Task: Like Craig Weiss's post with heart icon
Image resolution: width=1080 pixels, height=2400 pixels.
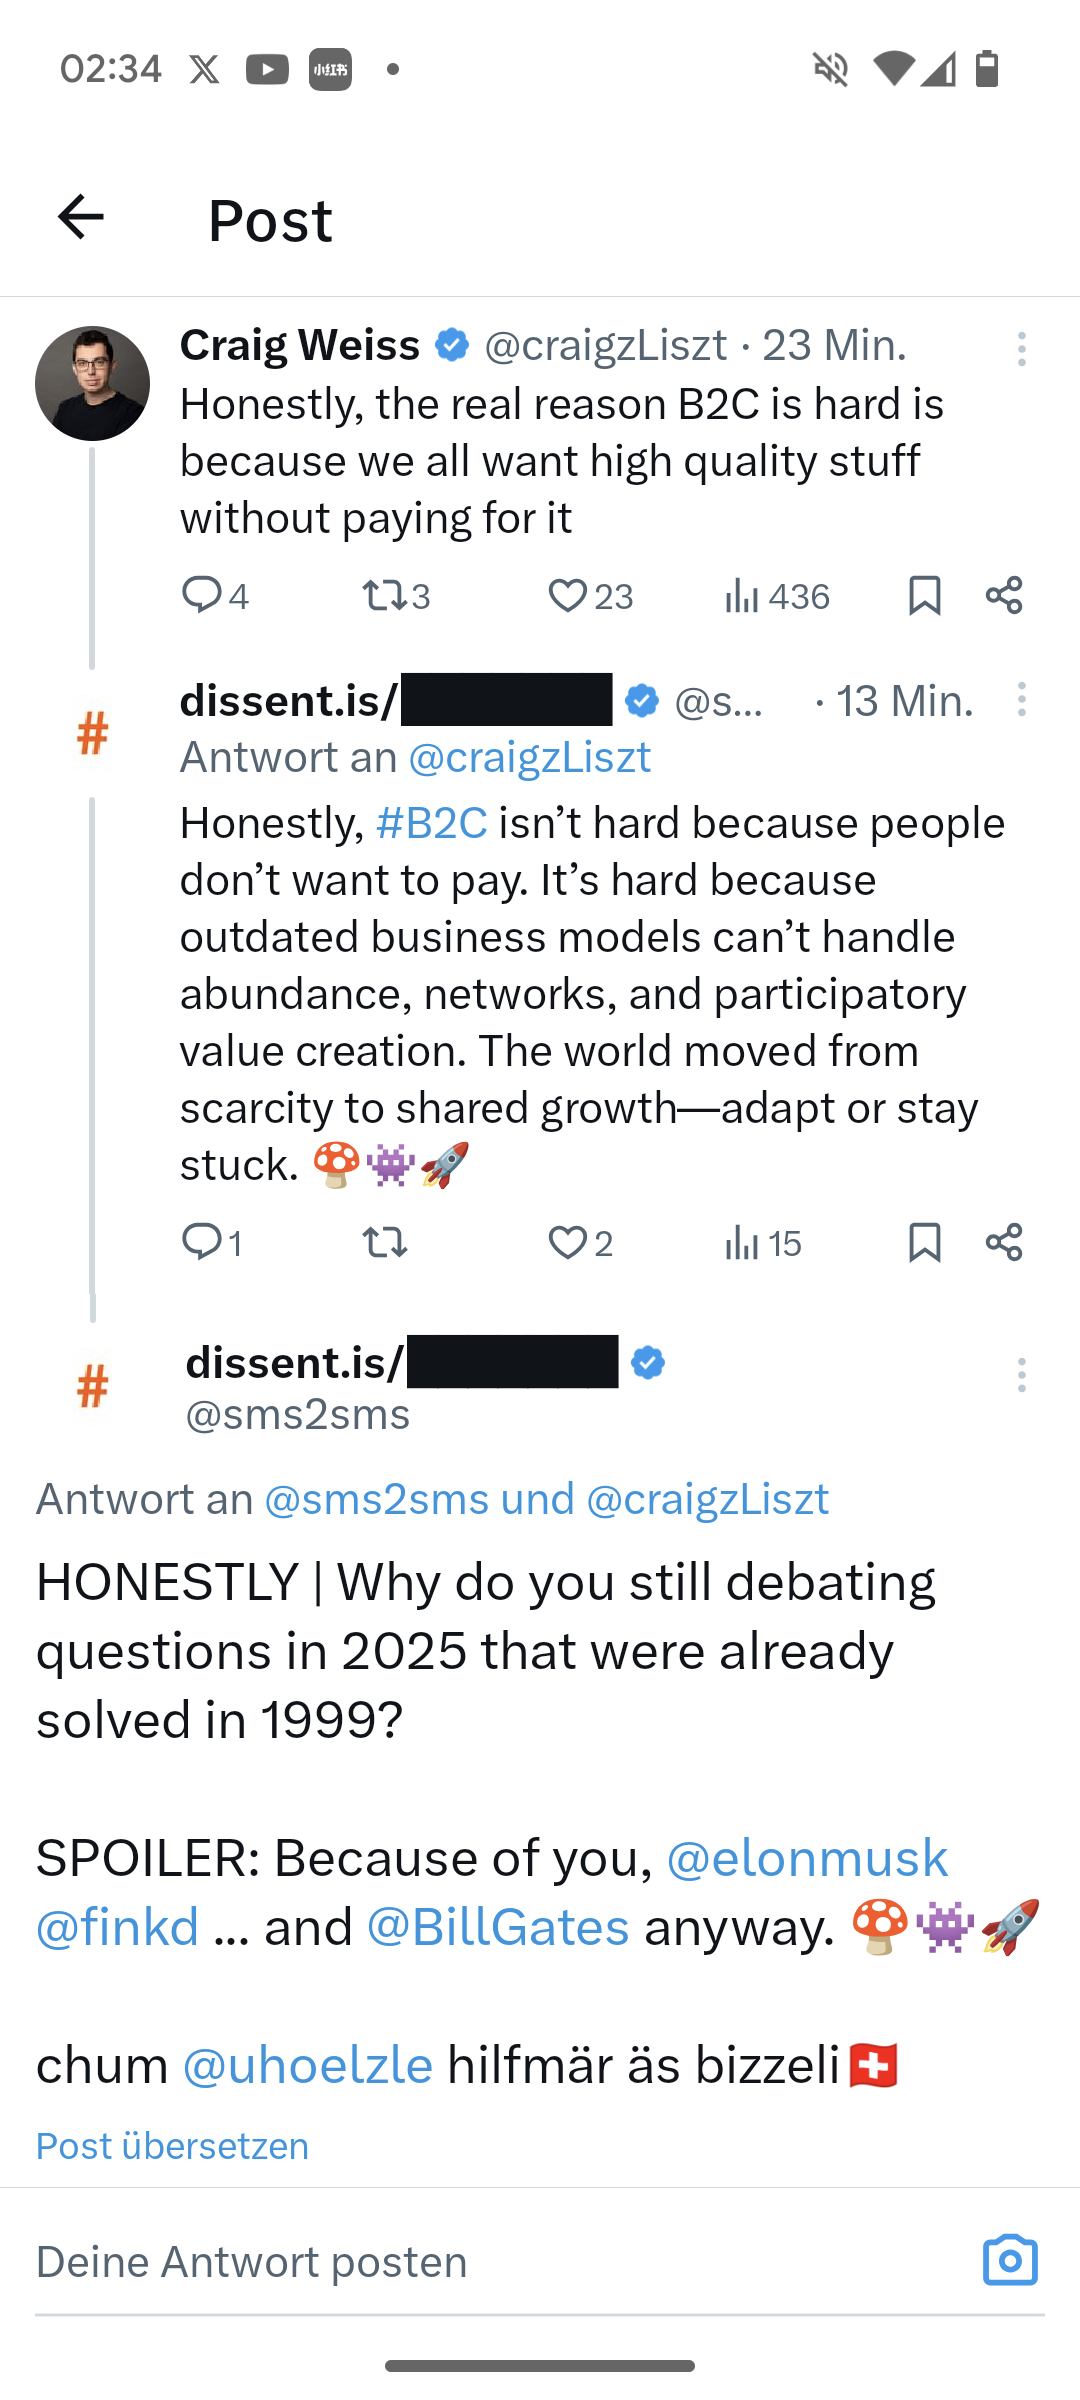Action: coord(567,596)
